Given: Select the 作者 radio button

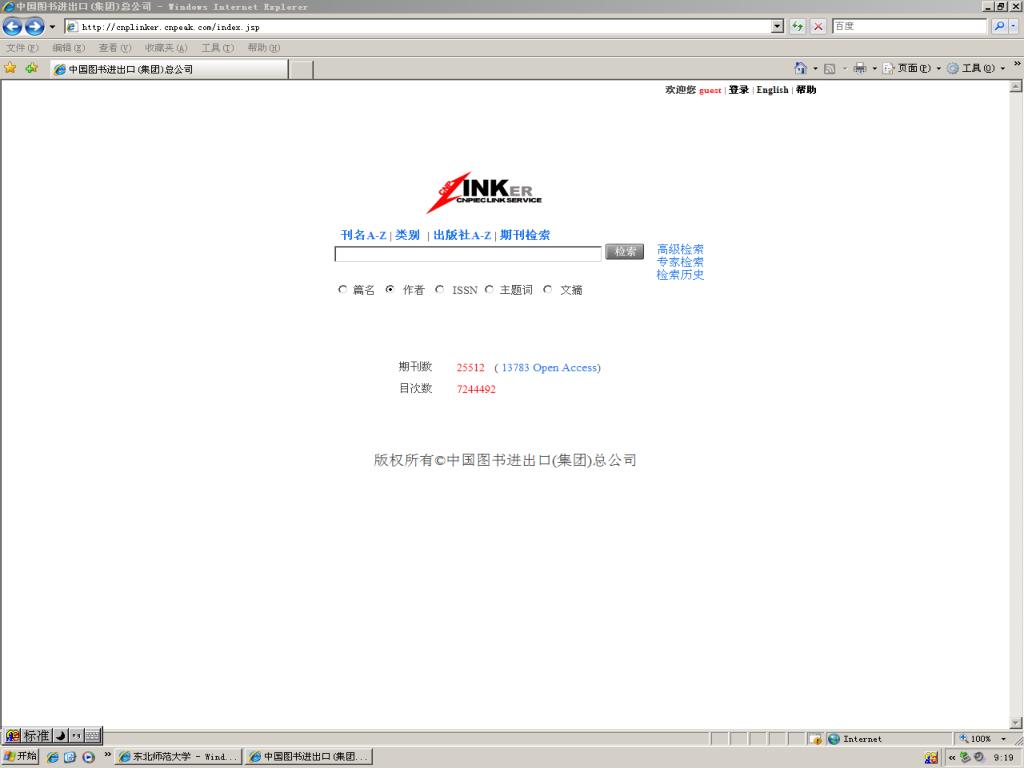Looking at the screenshot, I should (x=390, y=289).
